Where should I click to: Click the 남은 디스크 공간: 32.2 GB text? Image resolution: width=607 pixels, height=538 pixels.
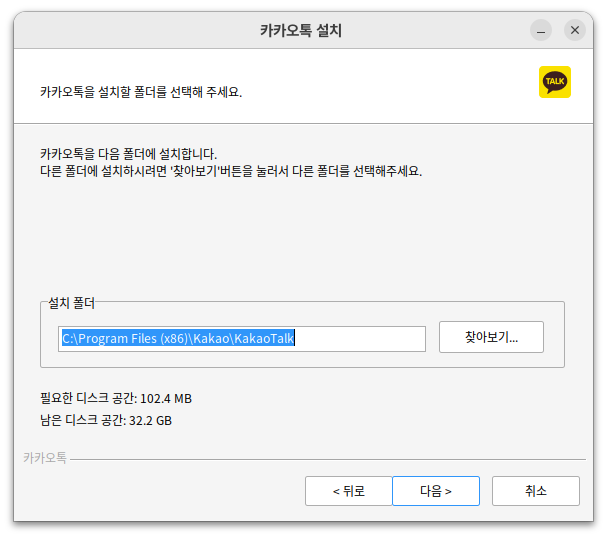(x=106, y=420)
